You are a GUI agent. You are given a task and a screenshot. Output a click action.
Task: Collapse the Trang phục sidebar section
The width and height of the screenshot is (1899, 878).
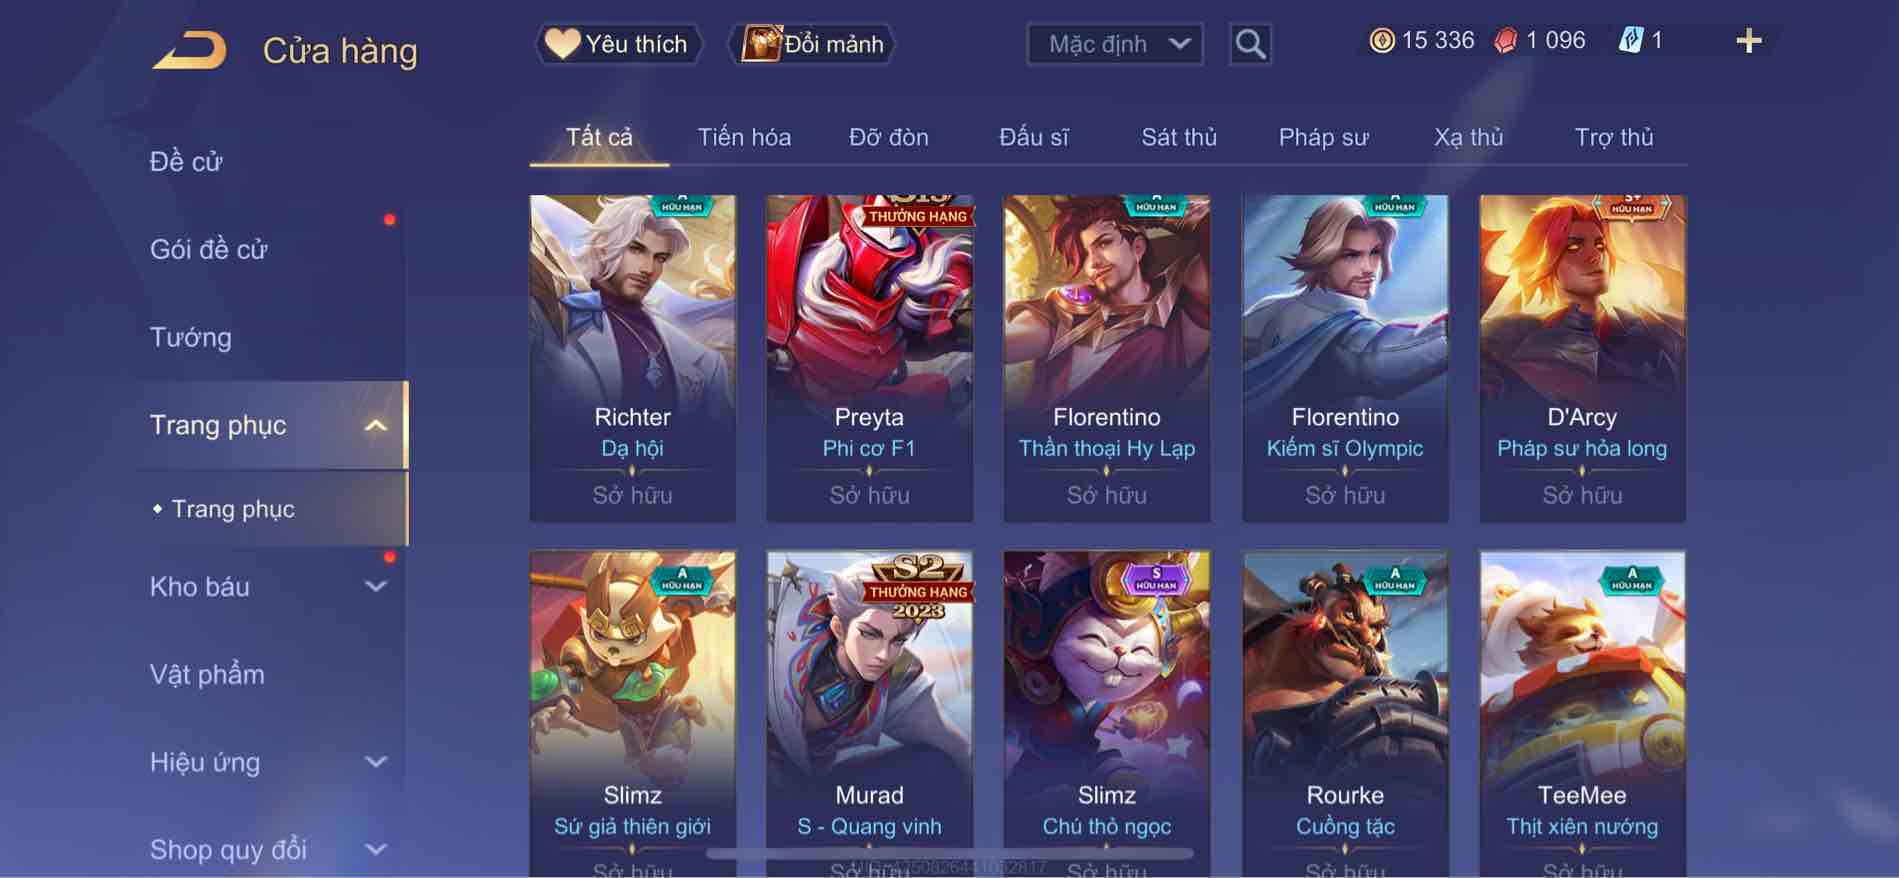point(376,425)
